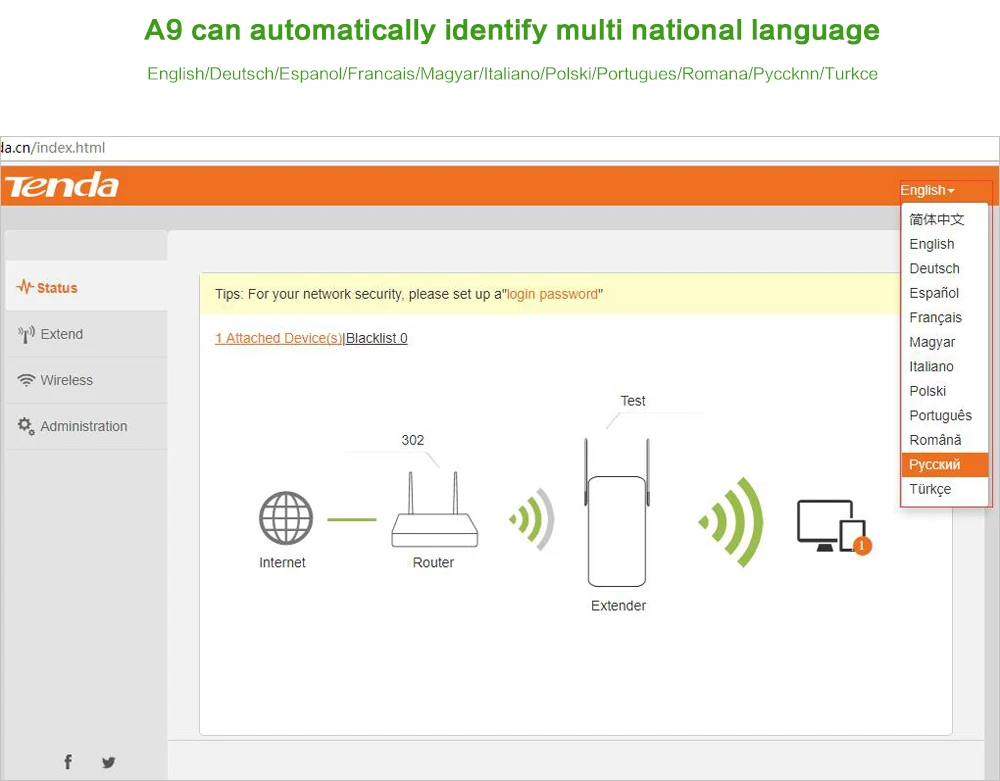Click the Administration gear icon
This screenshot has width=1000, height=781.
(26, 426)
